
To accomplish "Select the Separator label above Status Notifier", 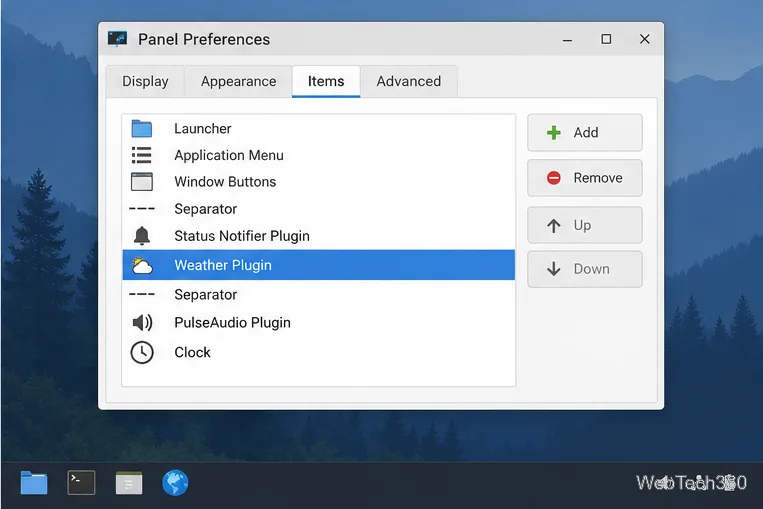I will click(x=206, y=209).
